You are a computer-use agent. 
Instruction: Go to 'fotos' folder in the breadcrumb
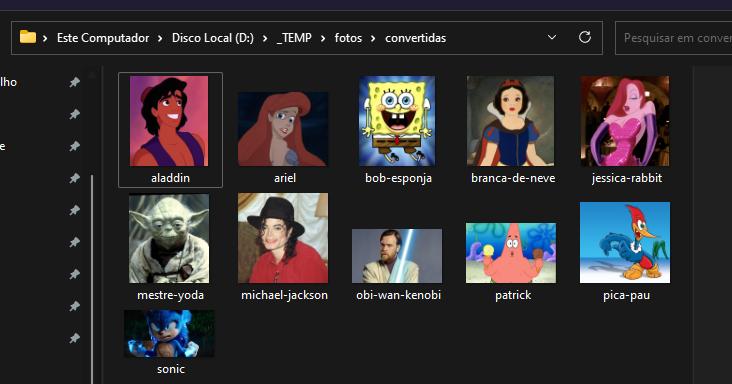click(x=348, y=38)
